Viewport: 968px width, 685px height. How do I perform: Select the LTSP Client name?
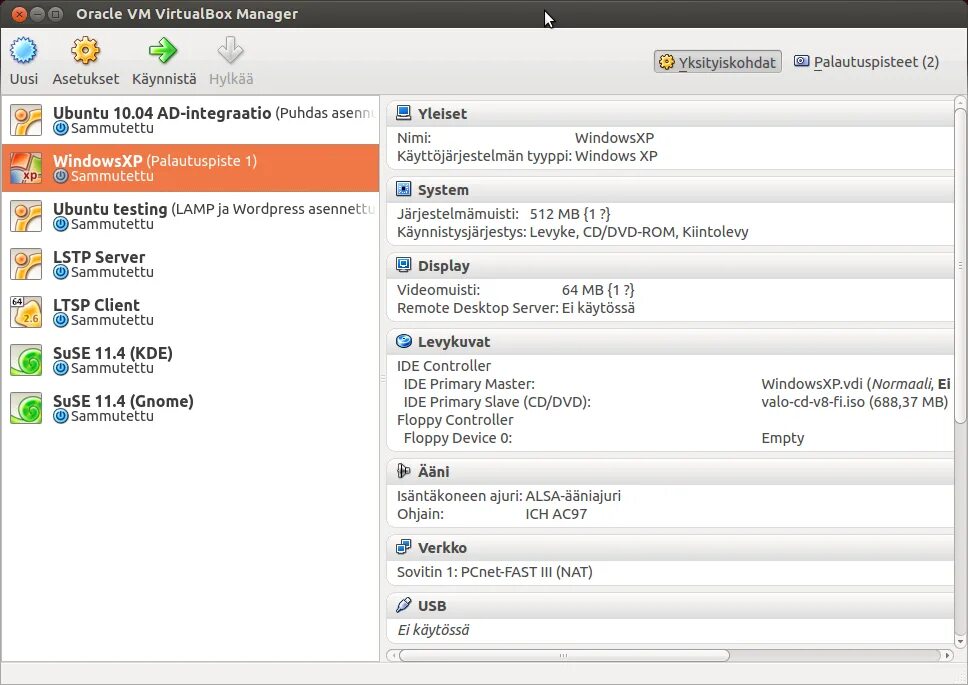[96, 305]
